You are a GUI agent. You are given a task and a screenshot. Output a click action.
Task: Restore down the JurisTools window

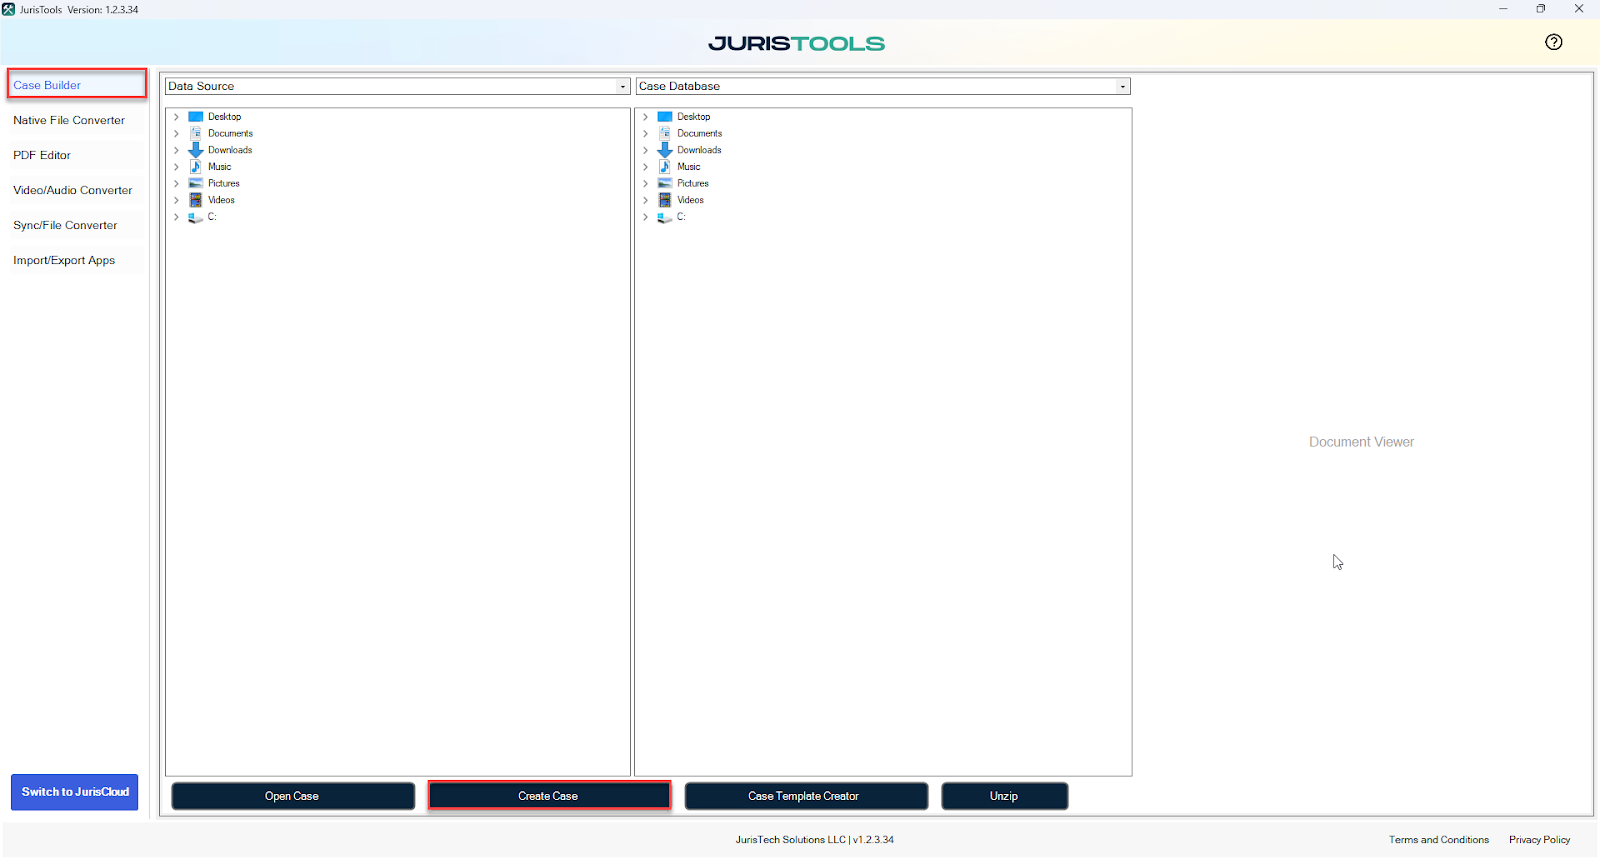tap(1541, 9)
